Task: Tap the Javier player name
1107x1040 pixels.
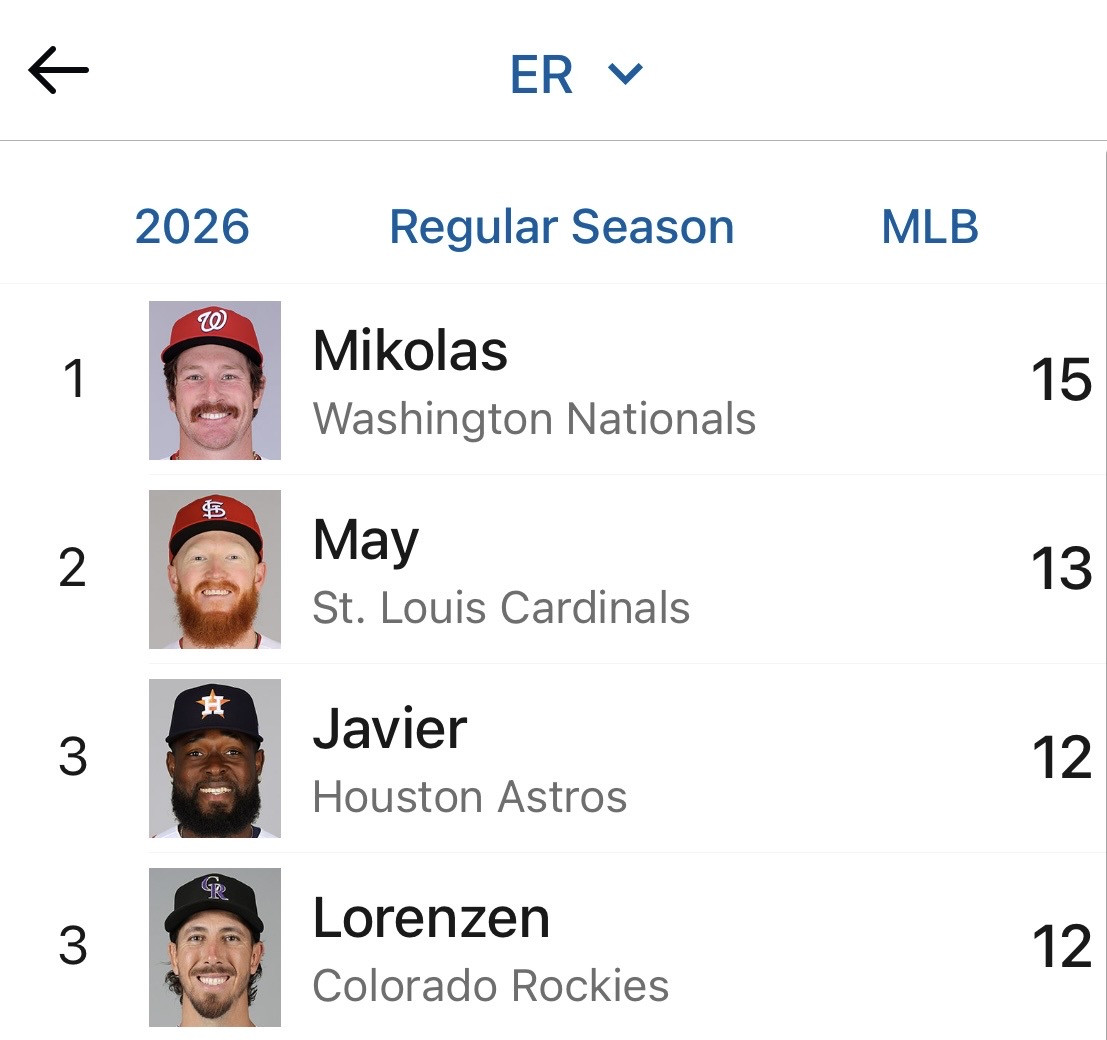Action: coord(389,729)
